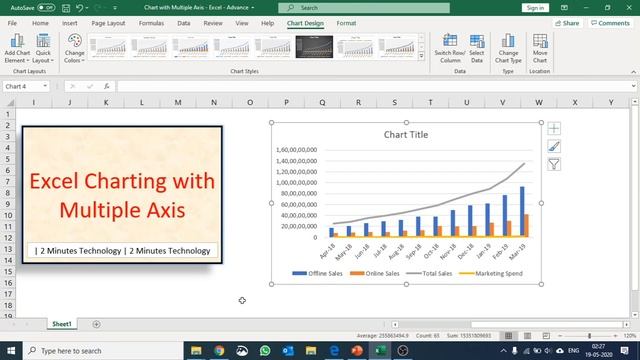Save the workbook with the save icon
The height and width of the screenshot is (360, 640).
point(66,8)
